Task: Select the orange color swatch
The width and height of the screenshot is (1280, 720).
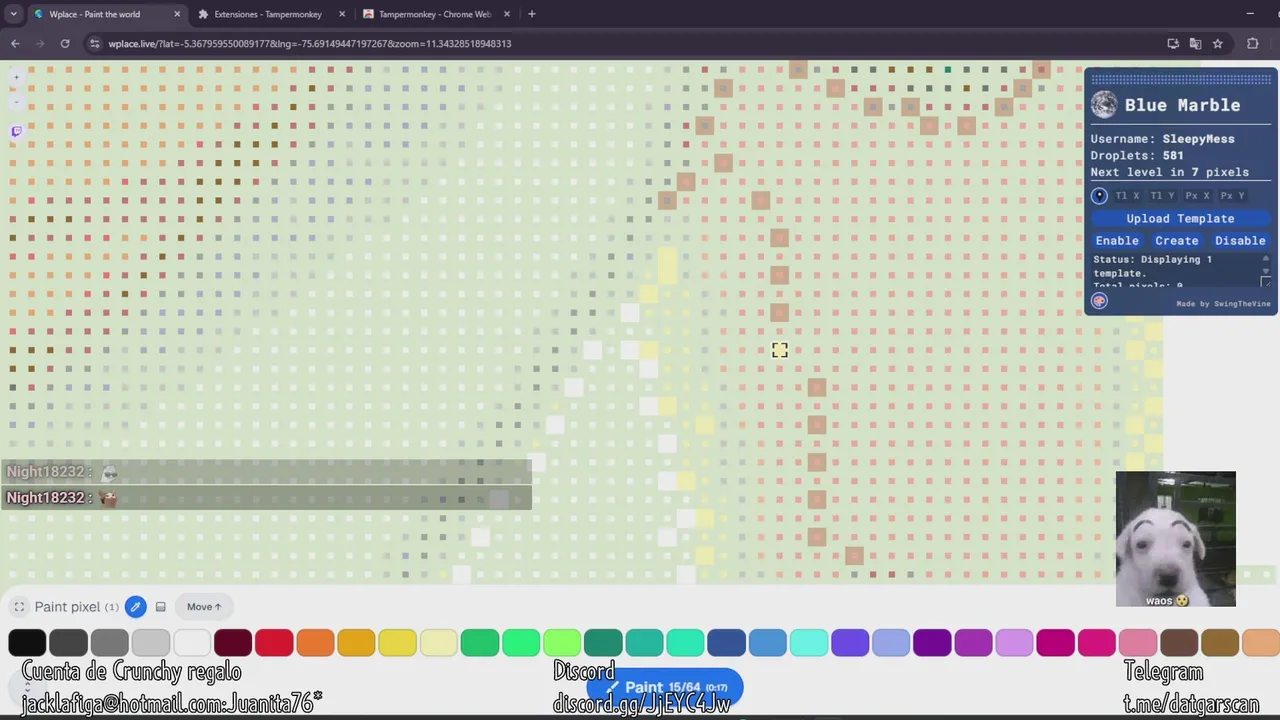Action: click(x=315, y=642)
